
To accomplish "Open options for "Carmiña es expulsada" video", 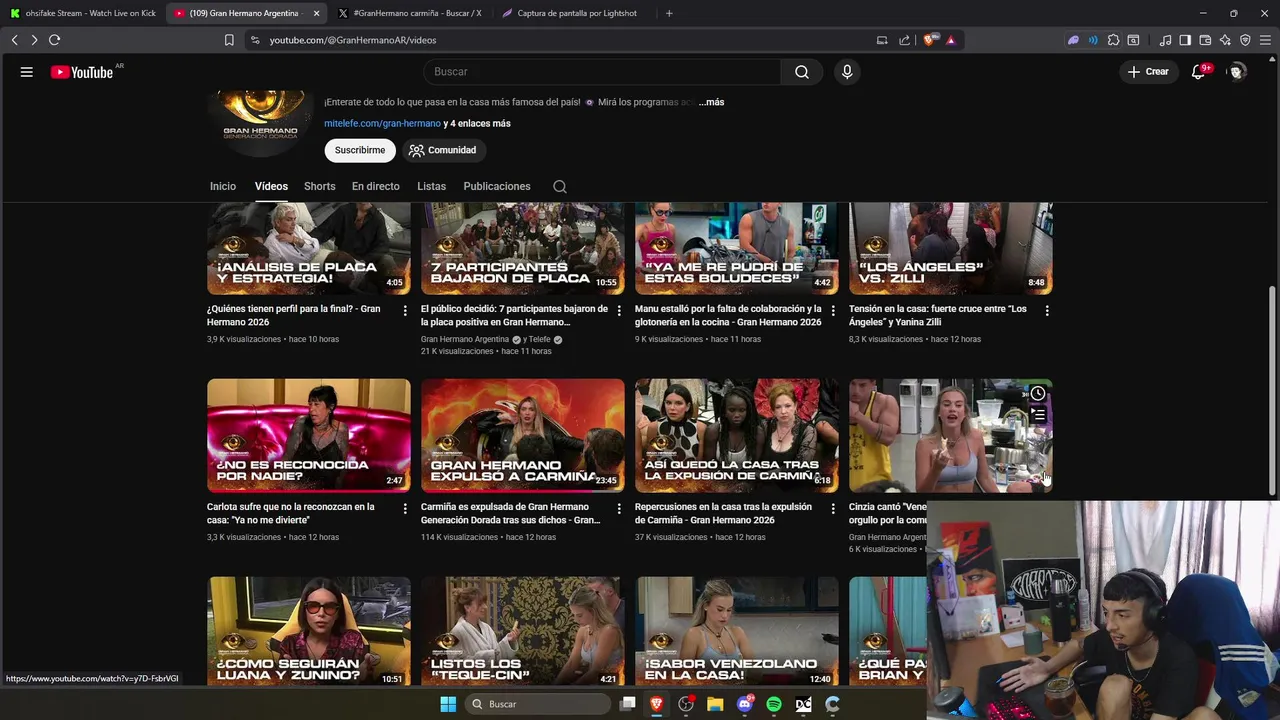I will [x=619, y=509].
